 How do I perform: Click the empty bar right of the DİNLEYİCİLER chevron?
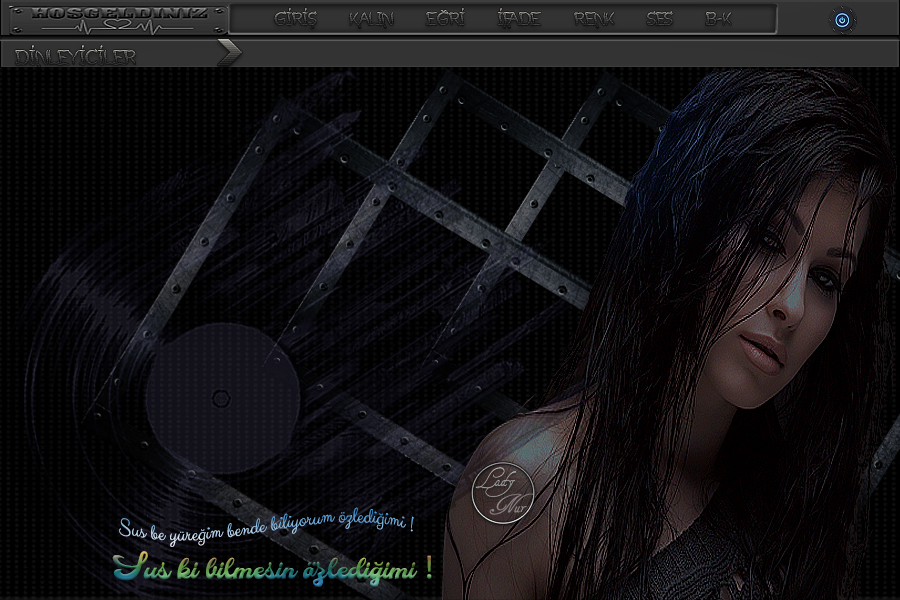click(570, 54)
